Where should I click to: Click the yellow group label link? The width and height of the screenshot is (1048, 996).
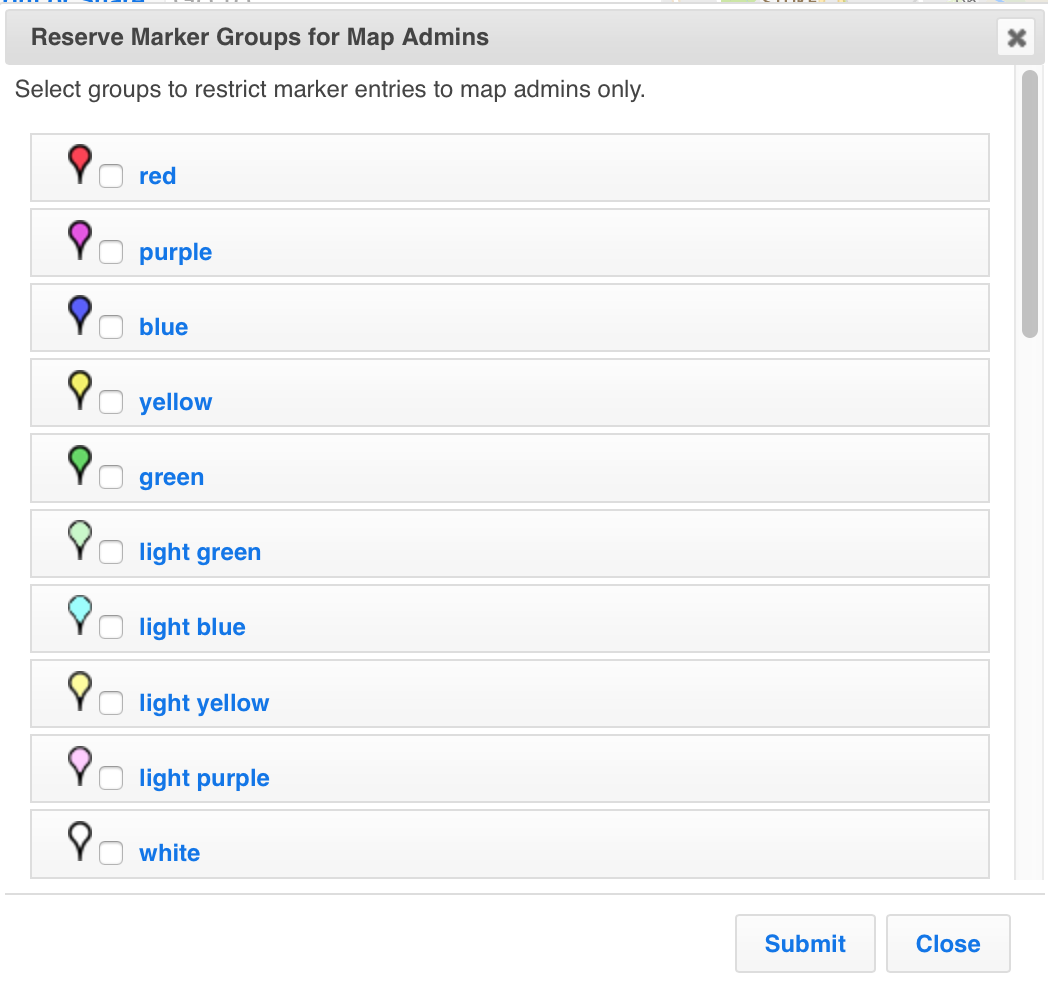[175, 402]
